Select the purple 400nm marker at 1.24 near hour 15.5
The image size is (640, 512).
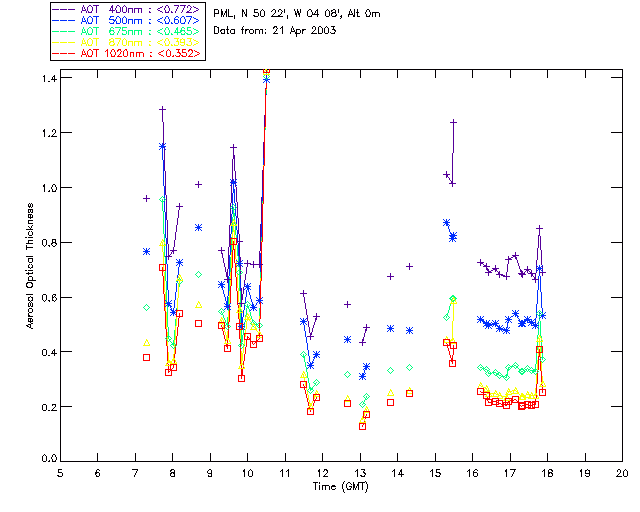click(x=453, y=122)
